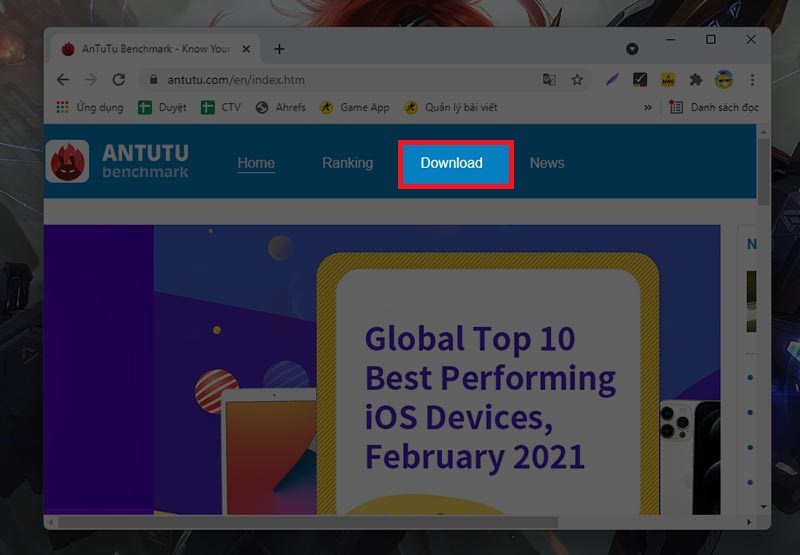Screen dimensions: 800x555
Task: Minimize the Chrome window
Action: 671,39
